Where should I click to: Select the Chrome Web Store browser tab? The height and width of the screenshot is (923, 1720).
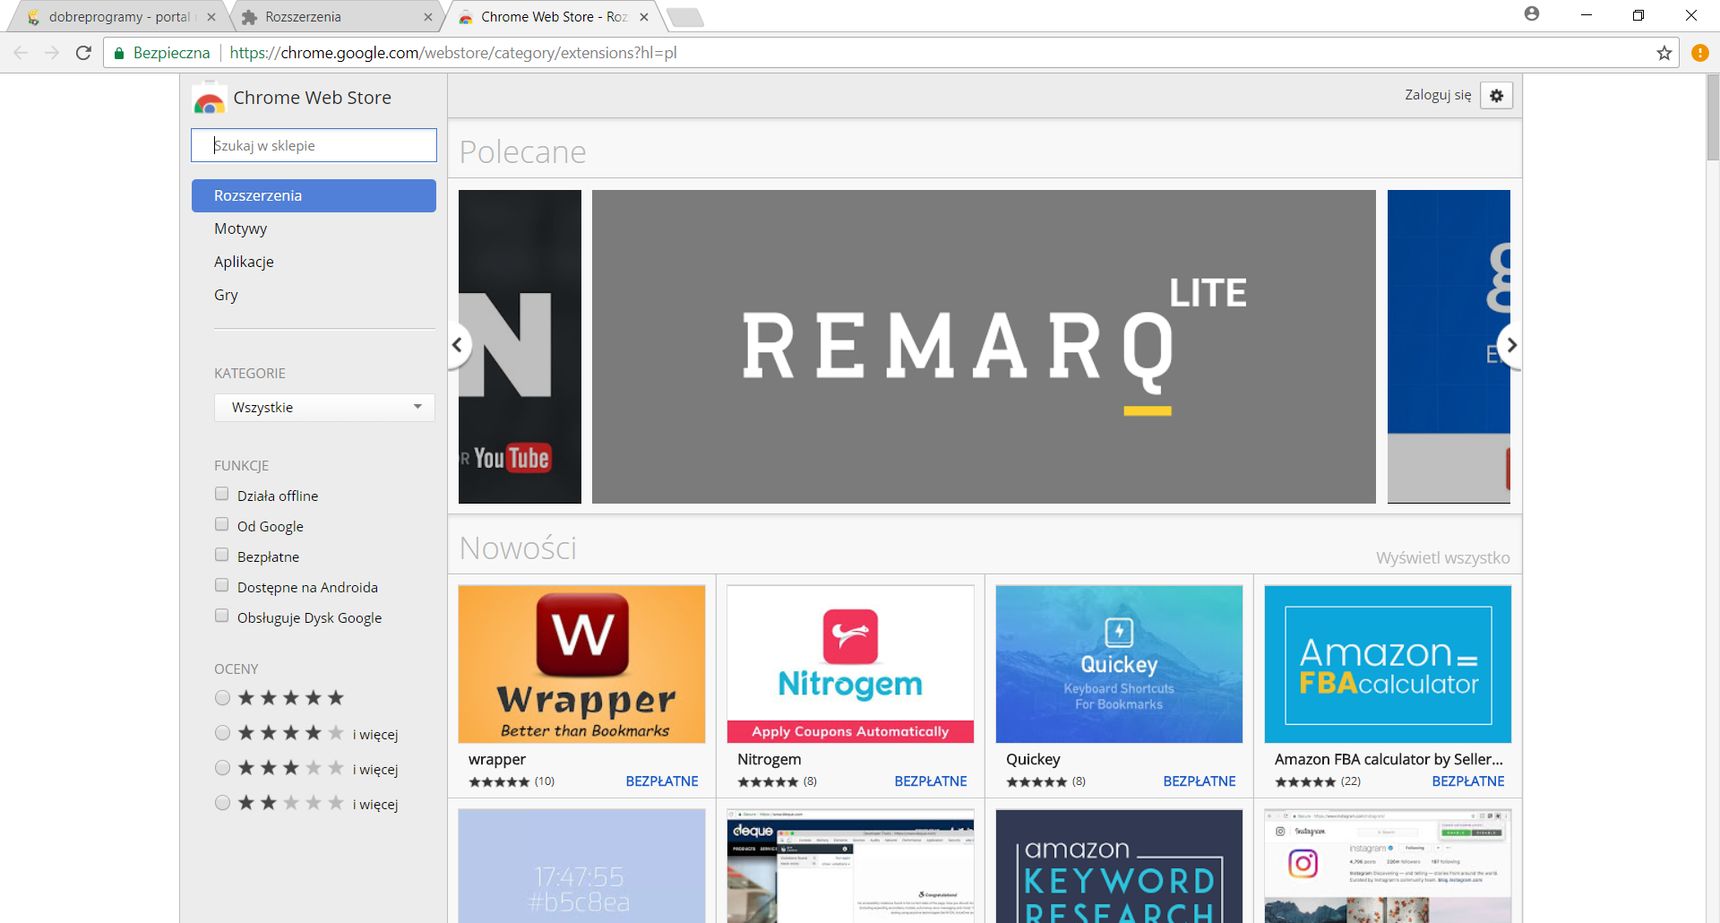(x=552, y=17)
